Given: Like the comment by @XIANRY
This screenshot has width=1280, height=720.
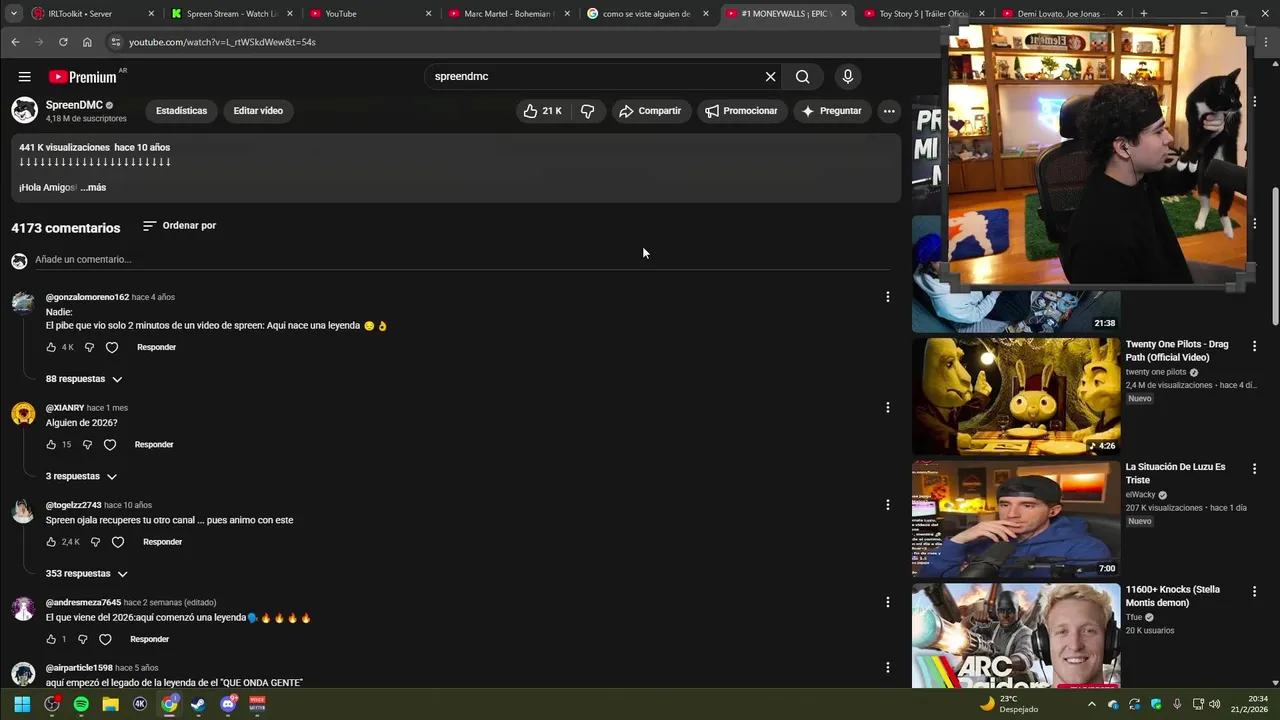Looking at the screenshot, I should point(51,445).
